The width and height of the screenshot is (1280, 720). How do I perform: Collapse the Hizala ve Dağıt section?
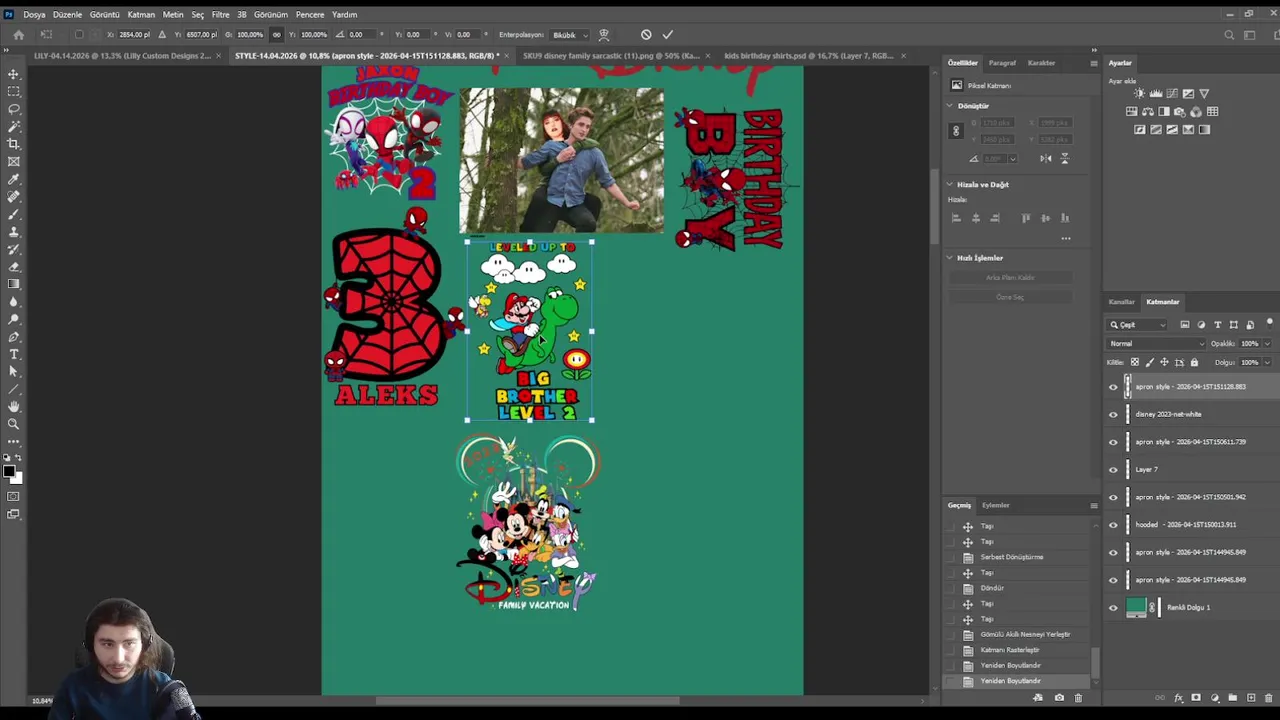[x=950, y=184]
